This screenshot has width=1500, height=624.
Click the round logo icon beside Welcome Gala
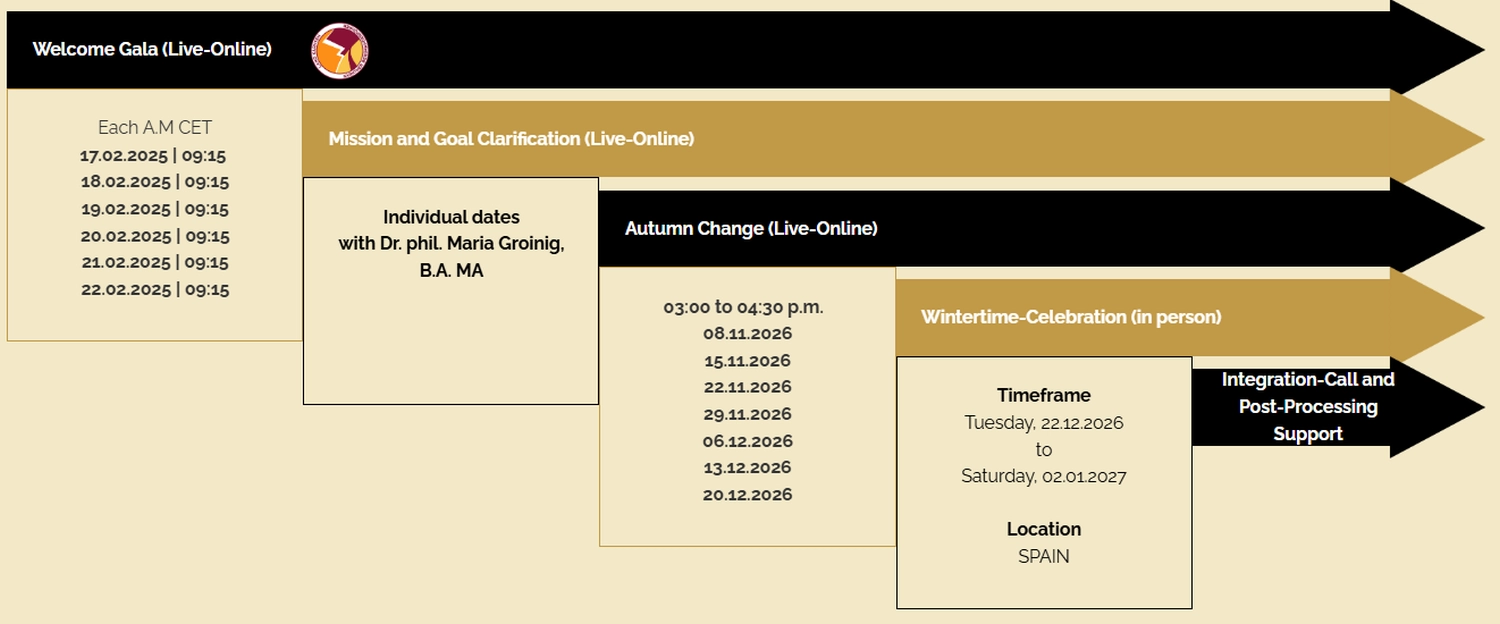click(340, 51)
